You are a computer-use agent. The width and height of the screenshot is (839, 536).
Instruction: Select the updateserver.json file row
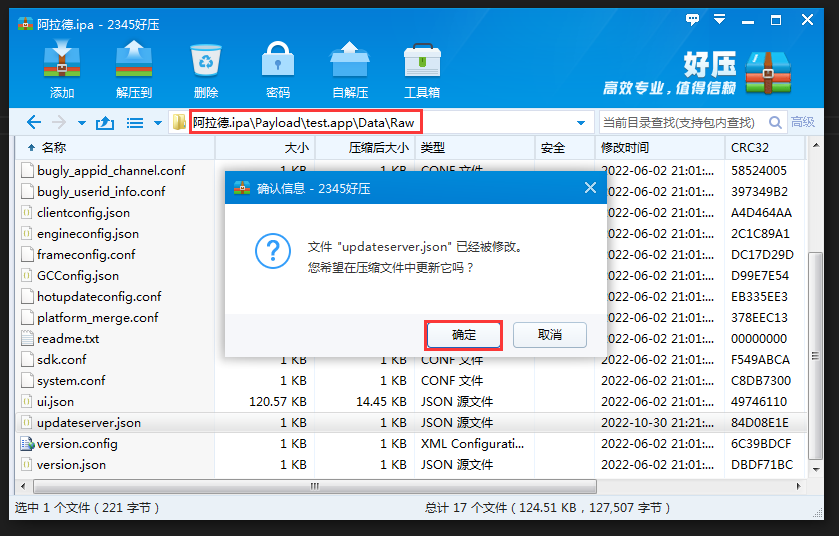point(89,423)
